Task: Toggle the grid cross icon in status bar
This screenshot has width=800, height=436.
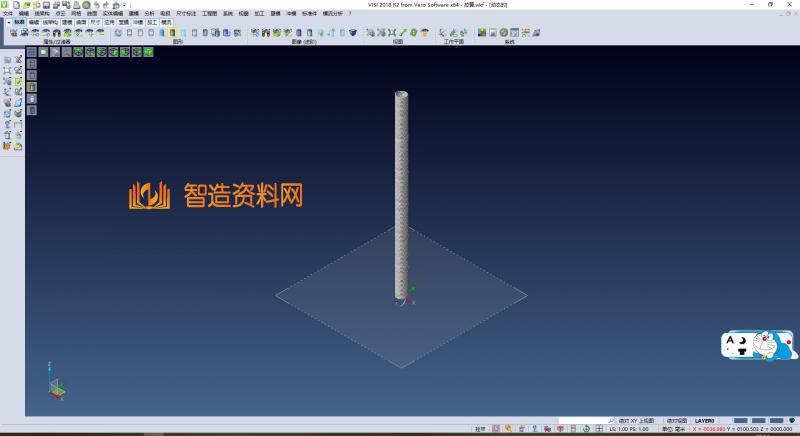Action: pos(599,429)
